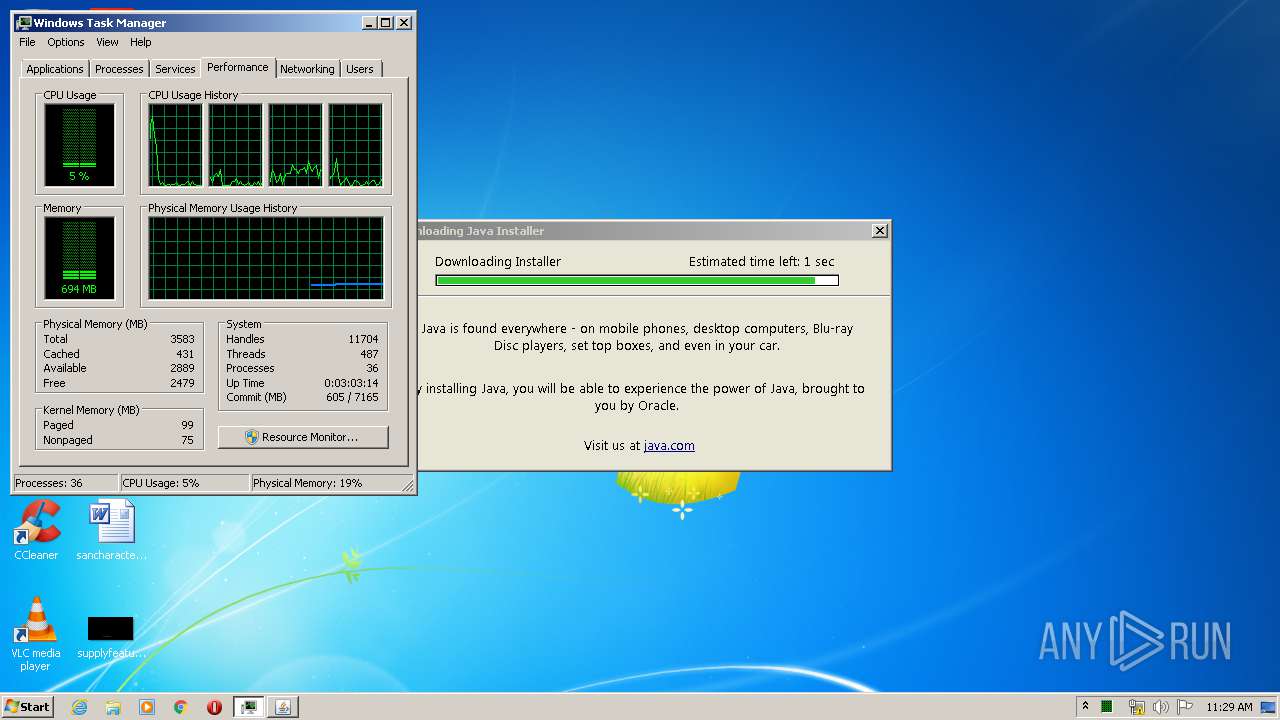Click the Total physical memory value 3583

point(182,339)
